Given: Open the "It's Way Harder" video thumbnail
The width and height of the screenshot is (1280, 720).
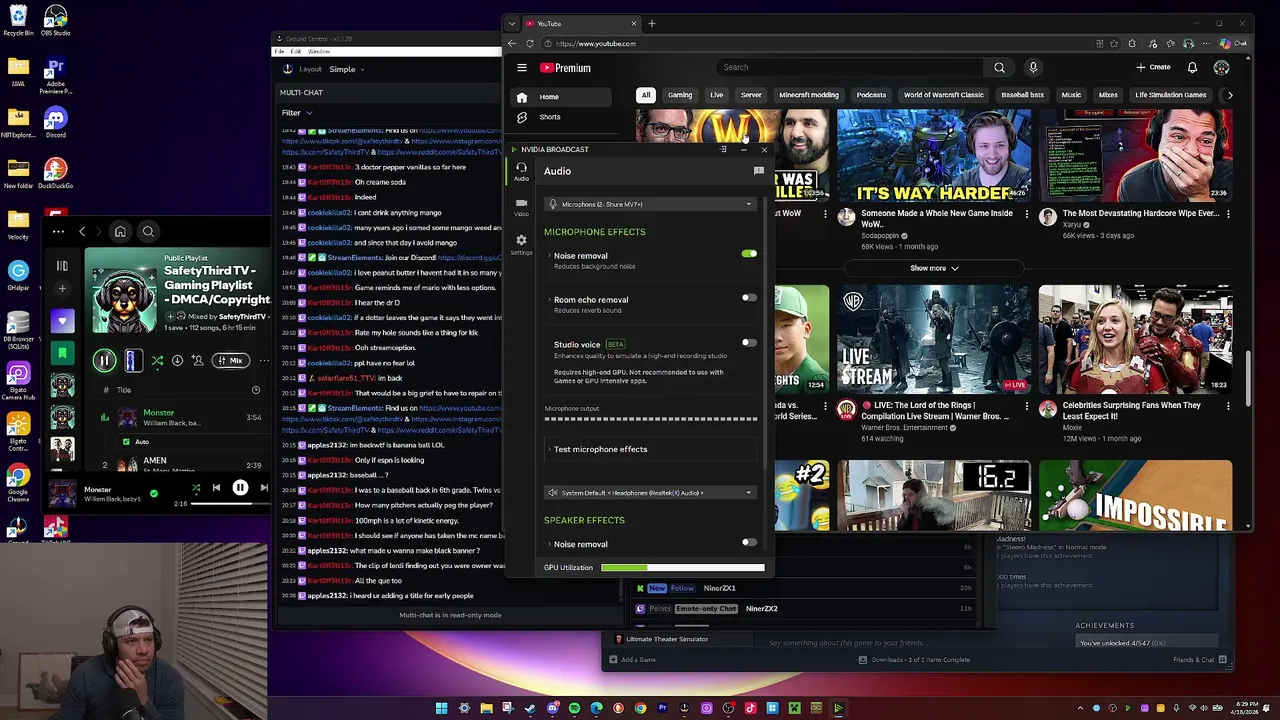Looking at the screenshot, I should pos(934,156).
